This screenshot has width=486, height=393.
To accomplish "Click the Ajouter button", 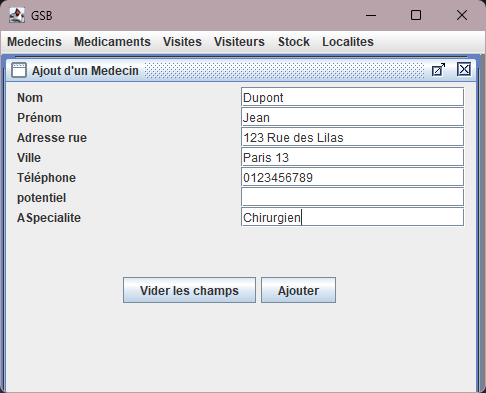I will [x=298, y=290].
